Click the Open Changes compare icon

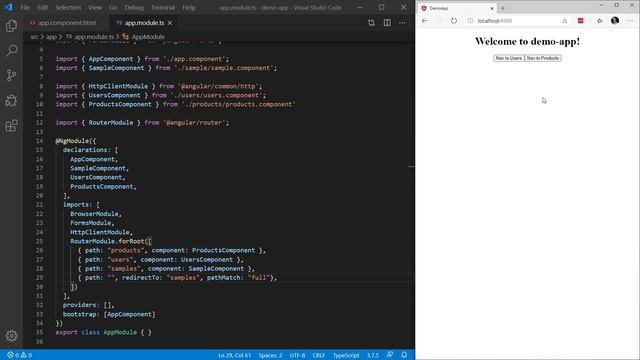371,23
